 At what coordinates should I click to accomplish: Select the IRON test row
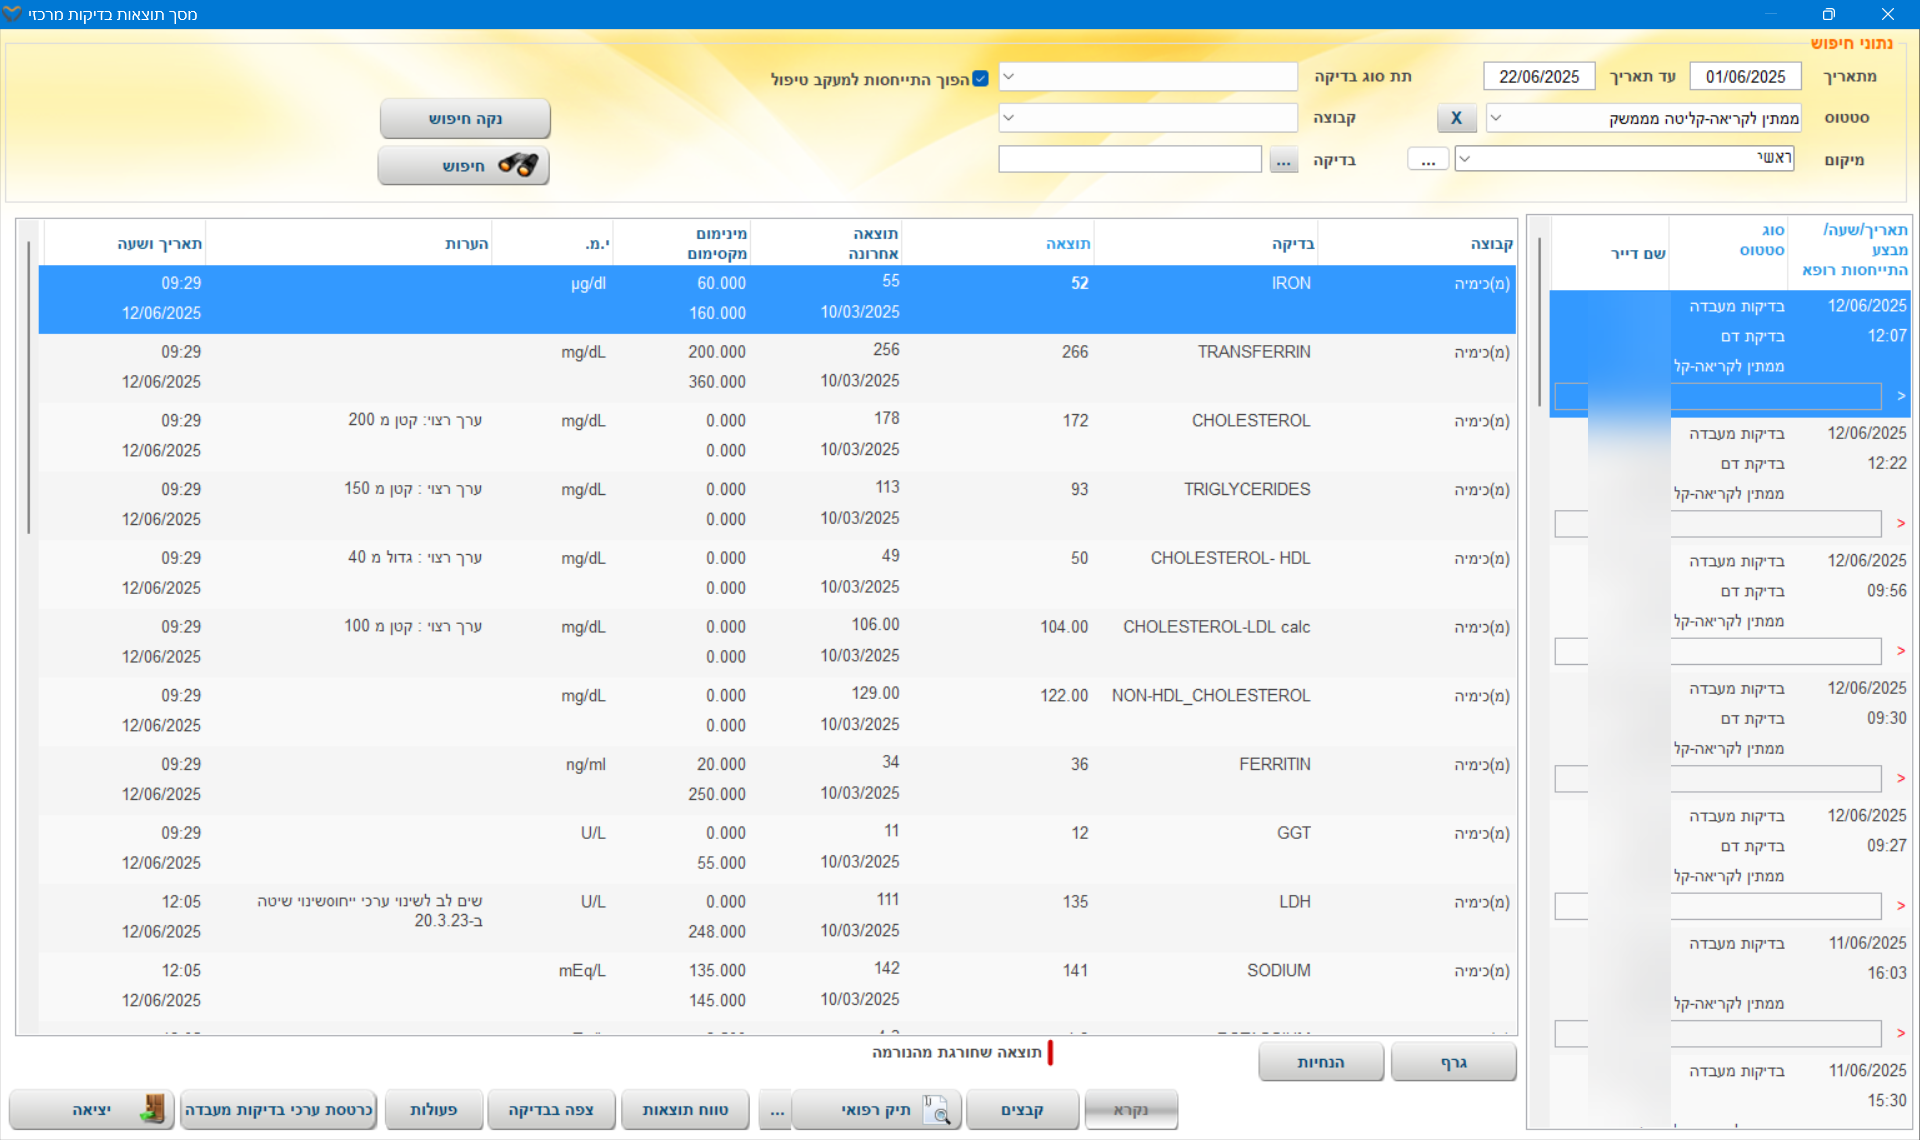click(x=777, y=299)
